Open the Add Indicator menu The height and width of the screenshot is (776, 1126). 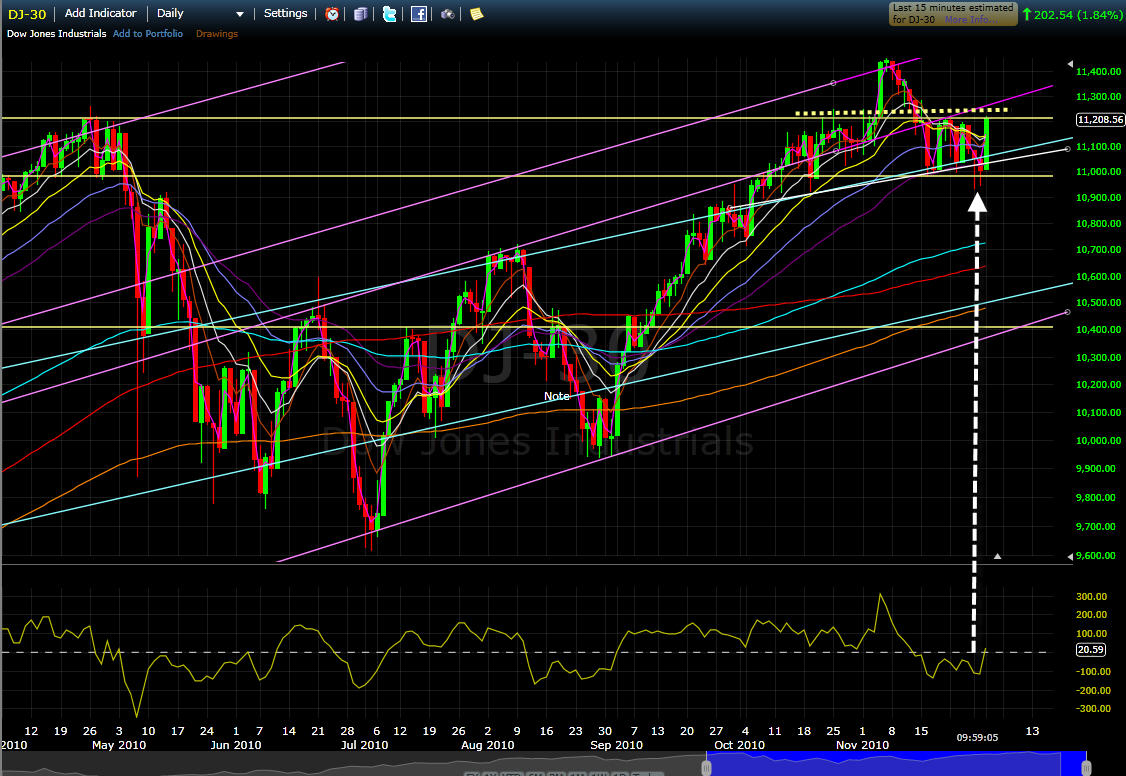(x=101, y=13)
